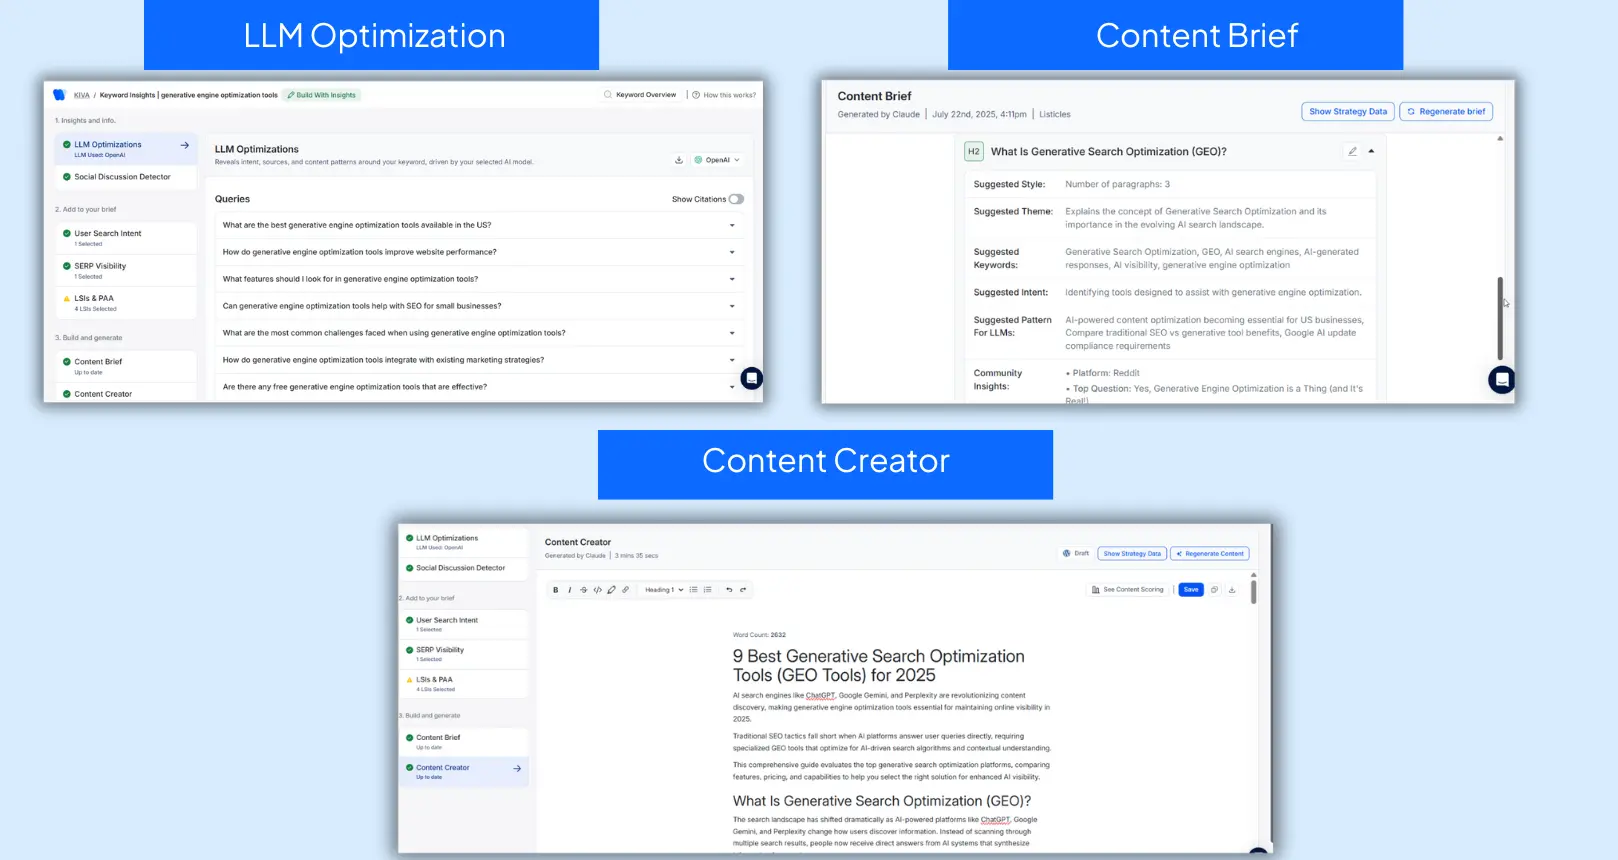Viewport: 1618px width, 860px height.
Task: Expand the query about best tools in US
Action: click(732, 226)
